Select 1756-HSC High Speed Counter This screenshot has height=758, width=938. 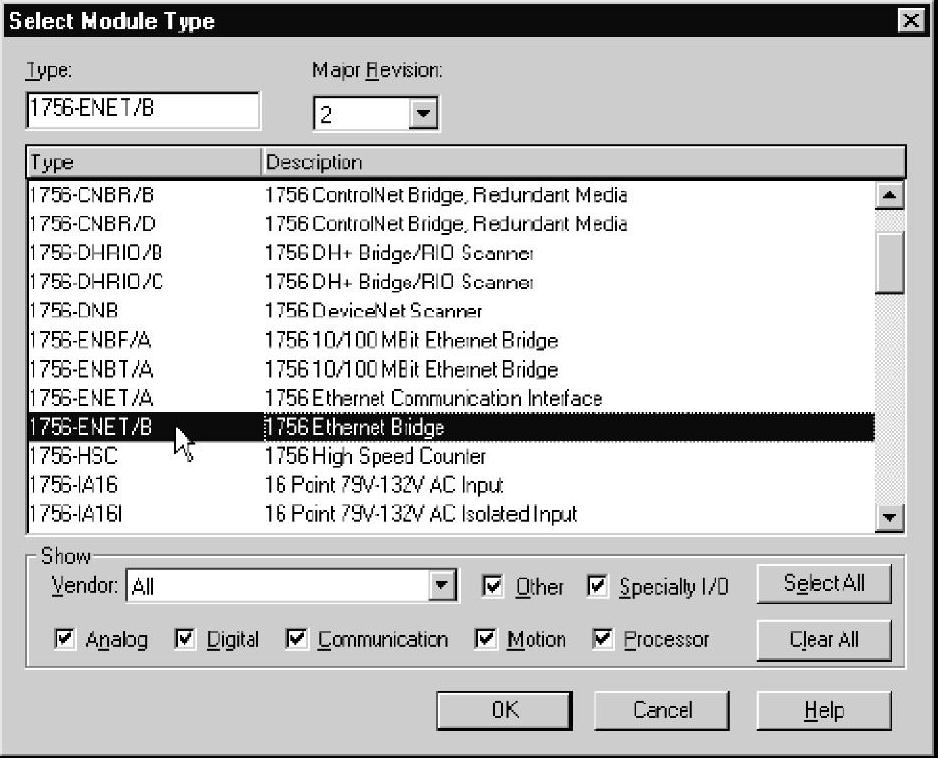(x=451, y=456)
